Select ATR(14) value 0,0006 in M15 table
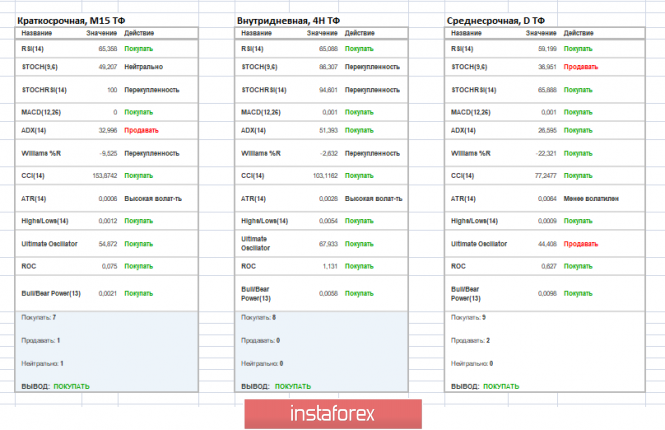Screen dimensions: 665x430 108,198
